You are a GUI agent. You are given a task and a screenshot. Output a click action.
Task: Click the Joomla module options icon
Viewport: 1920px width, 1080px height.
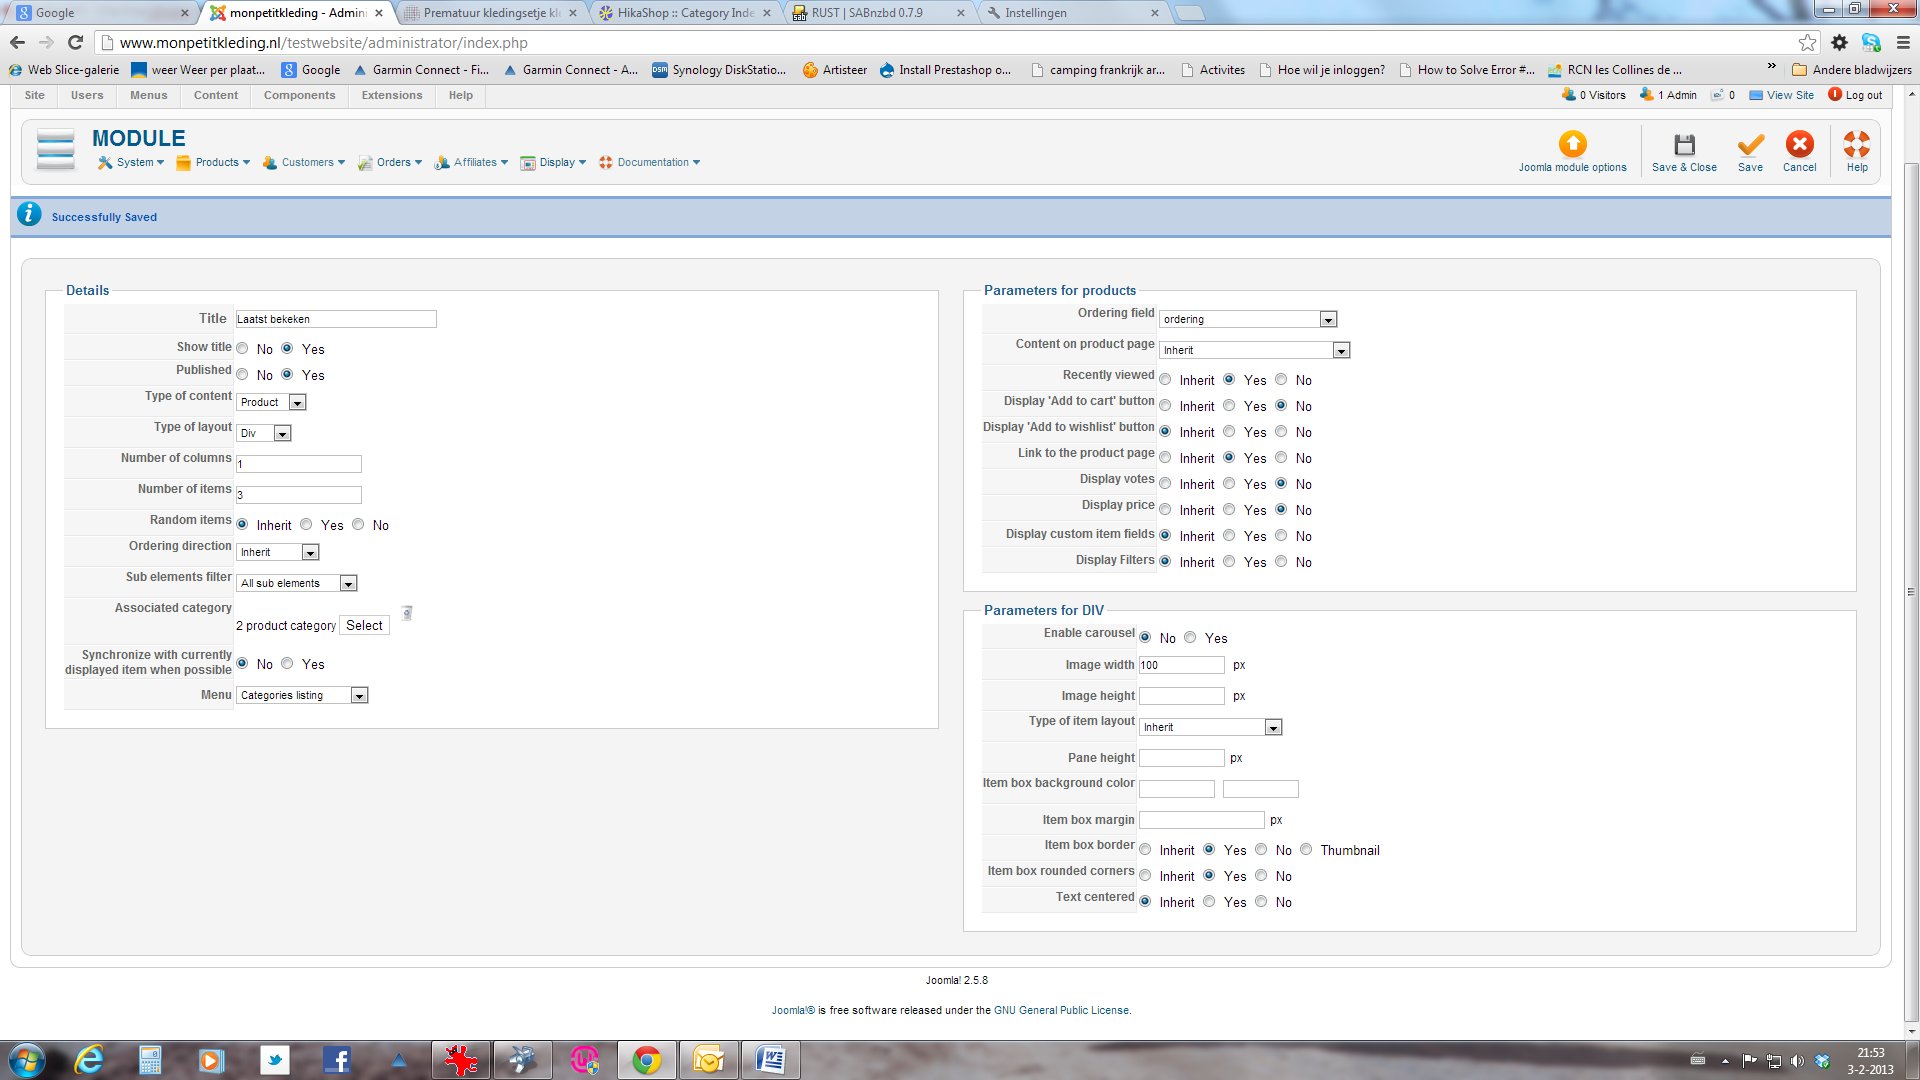1572,145
